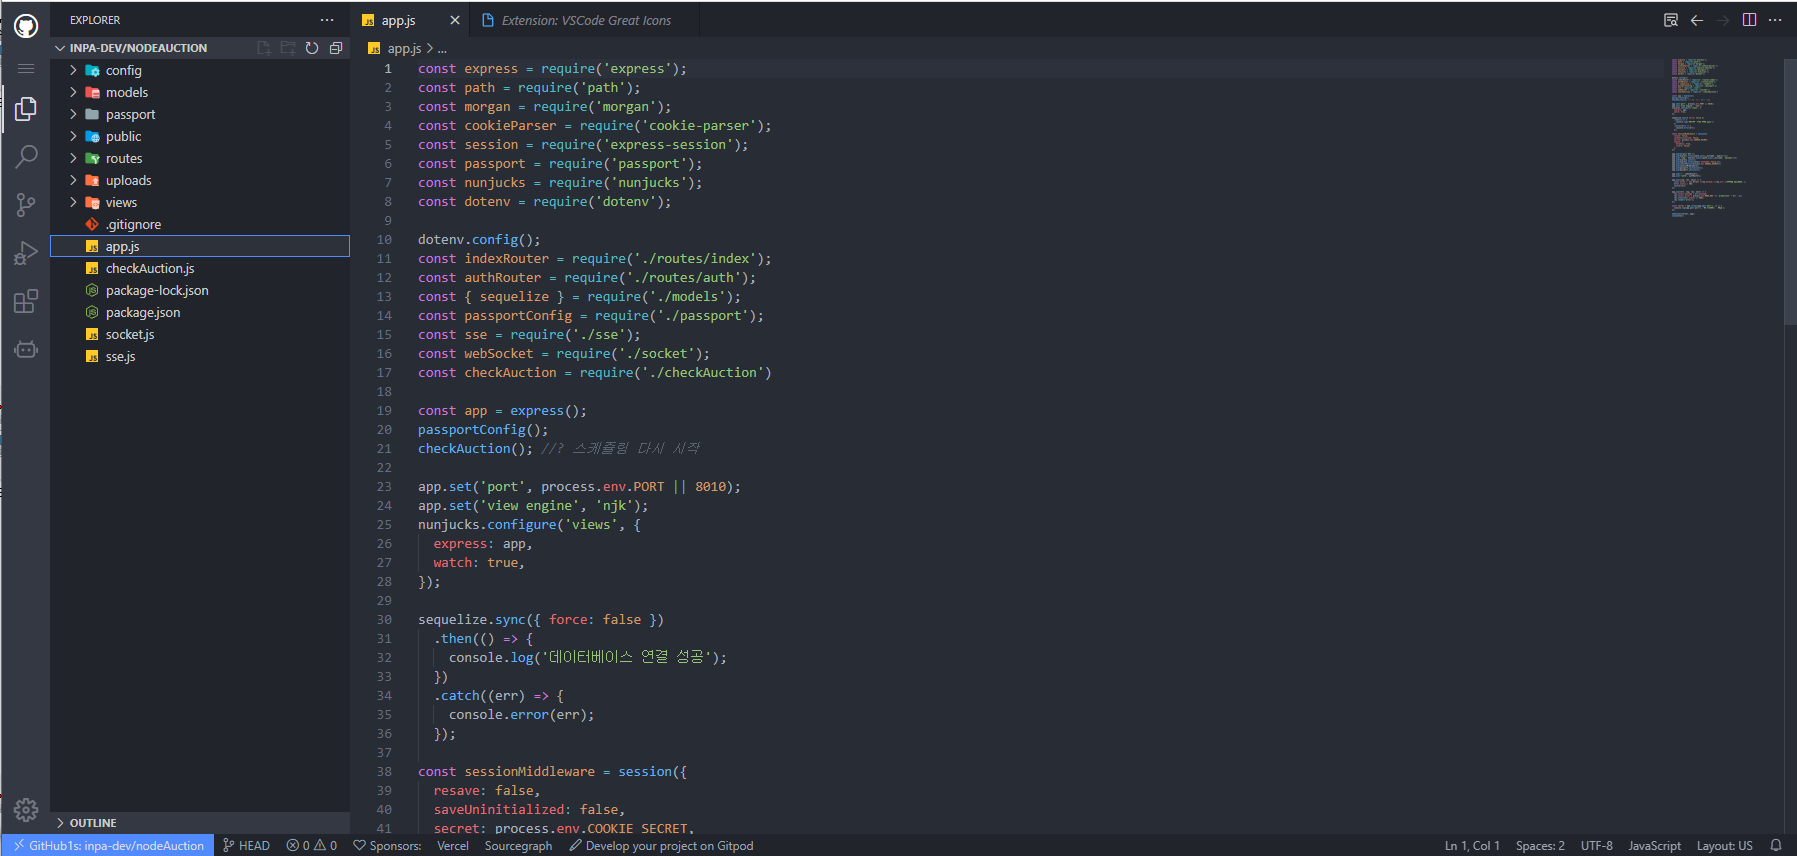This screenshot has width=1797, height=856.
Task: Expand the Outline section
Action: [x=200, y=823]
